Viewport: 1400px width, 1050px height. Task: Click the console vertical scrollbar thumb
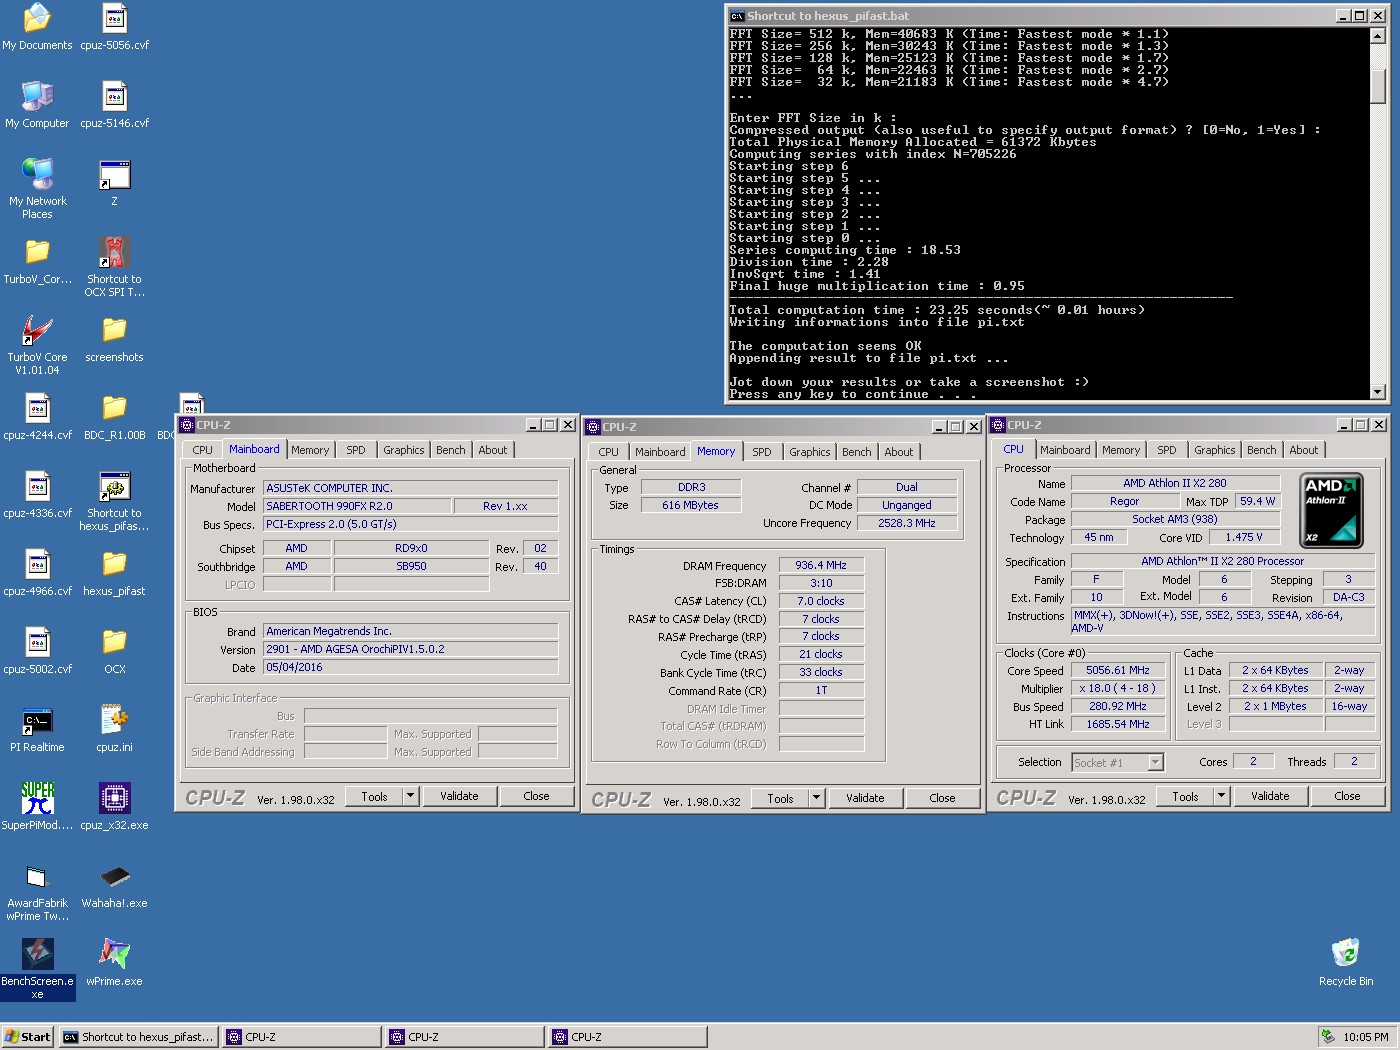[1378, 85]
